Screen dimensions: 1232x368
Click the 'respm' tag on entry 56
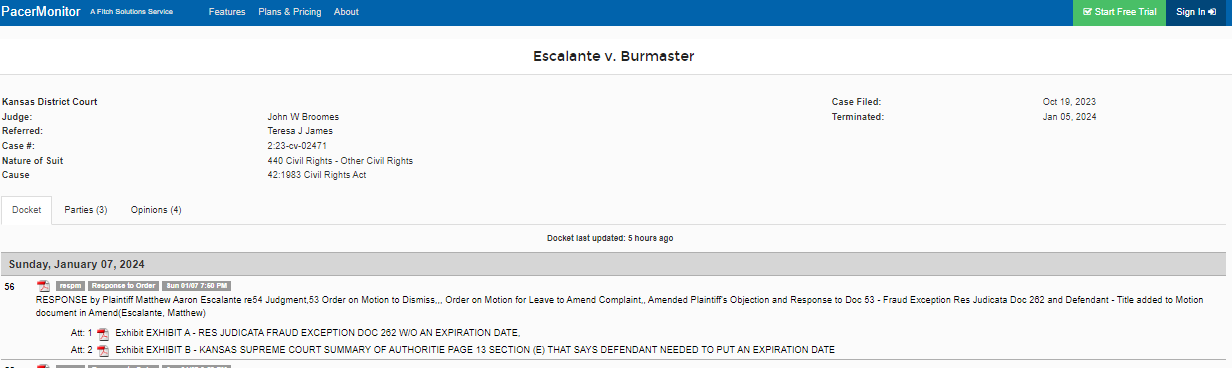[x=69, y=286]
